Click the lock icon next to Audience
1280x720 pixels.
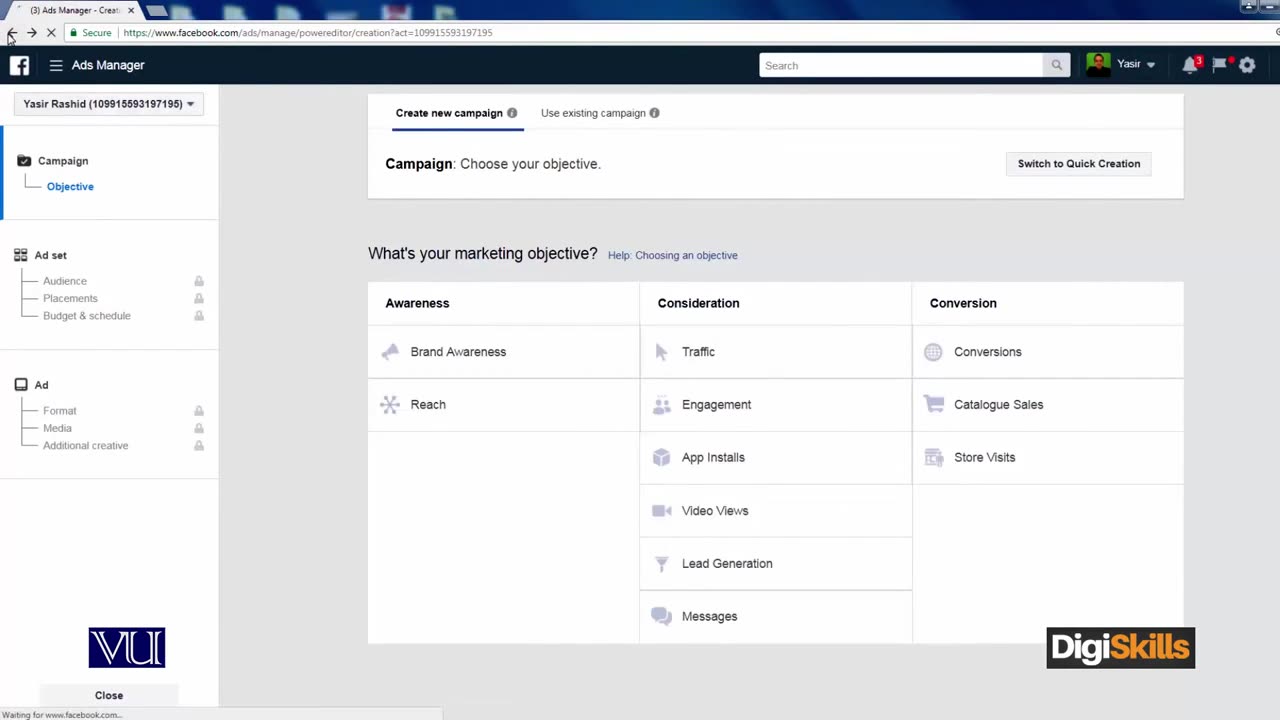click(x=199, y=281)
